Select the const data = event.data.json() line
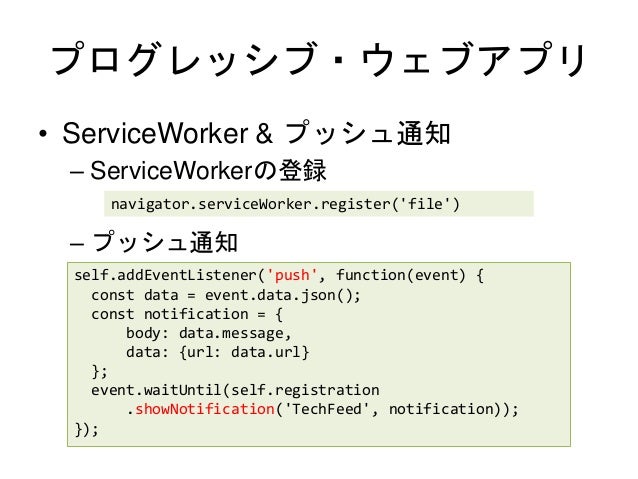This screenshot has width=638, height=479. [226, 295]
